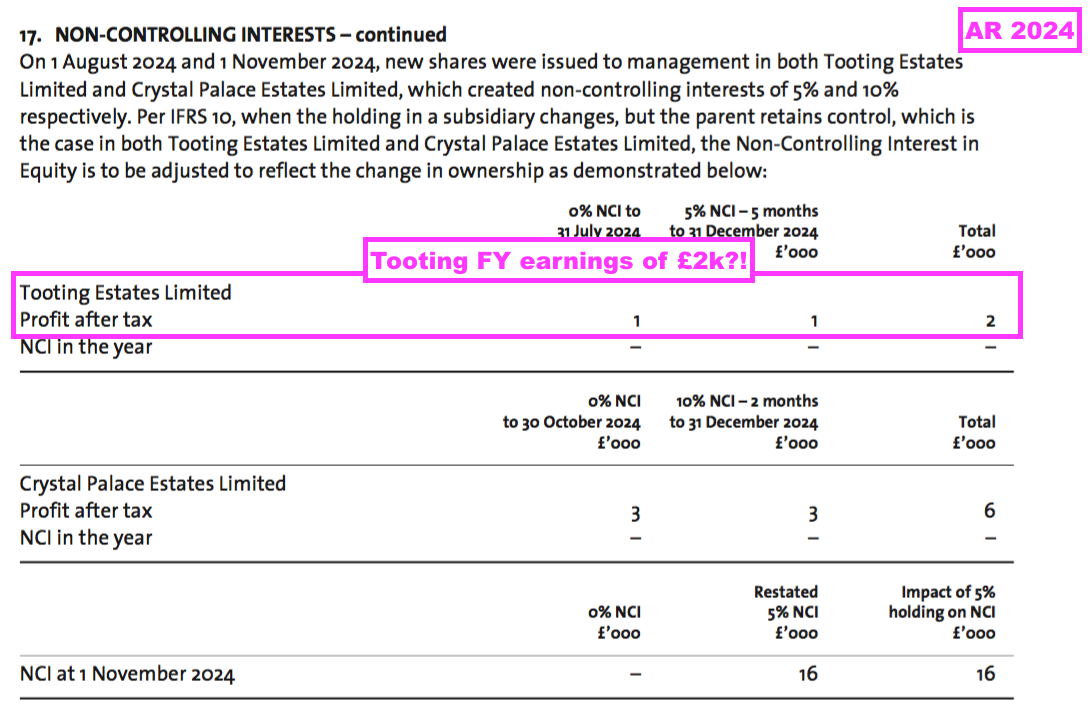The height and width of the screenshot is (720, 1090).
Task: Click the first Total £'000 column header
Action: coord(974,241)
